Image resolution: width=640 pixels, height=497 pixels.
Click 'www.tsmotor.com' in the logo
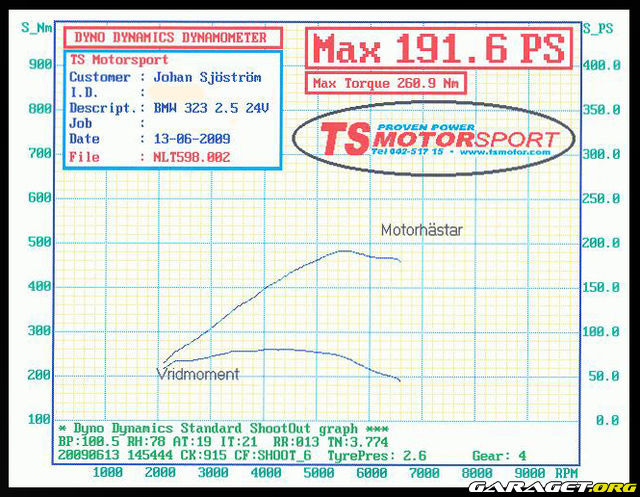tap(505, 152)
